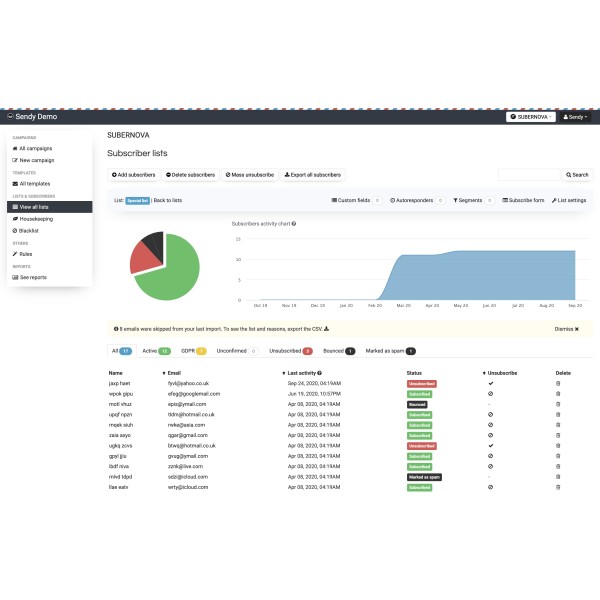Click the unsubscribe icon for zaia asyo
The image size is (600, 600).
coord(490,435)
